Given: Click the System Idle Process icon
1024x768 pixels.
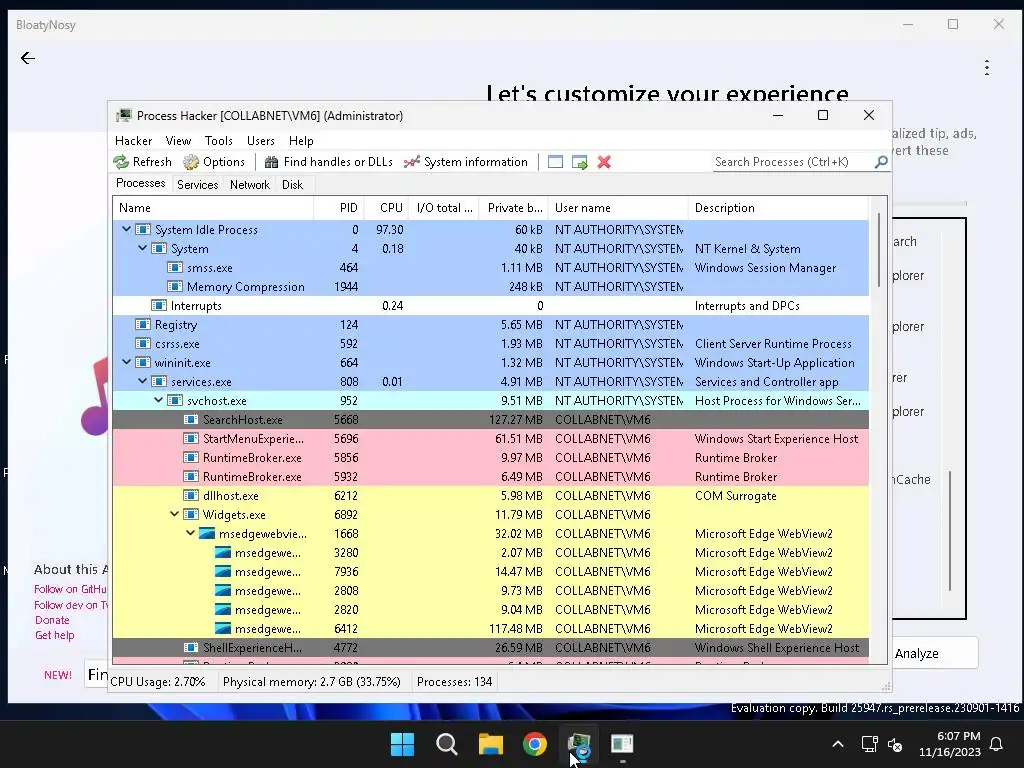Looking at the screenshot, I should tap(143, 230).
